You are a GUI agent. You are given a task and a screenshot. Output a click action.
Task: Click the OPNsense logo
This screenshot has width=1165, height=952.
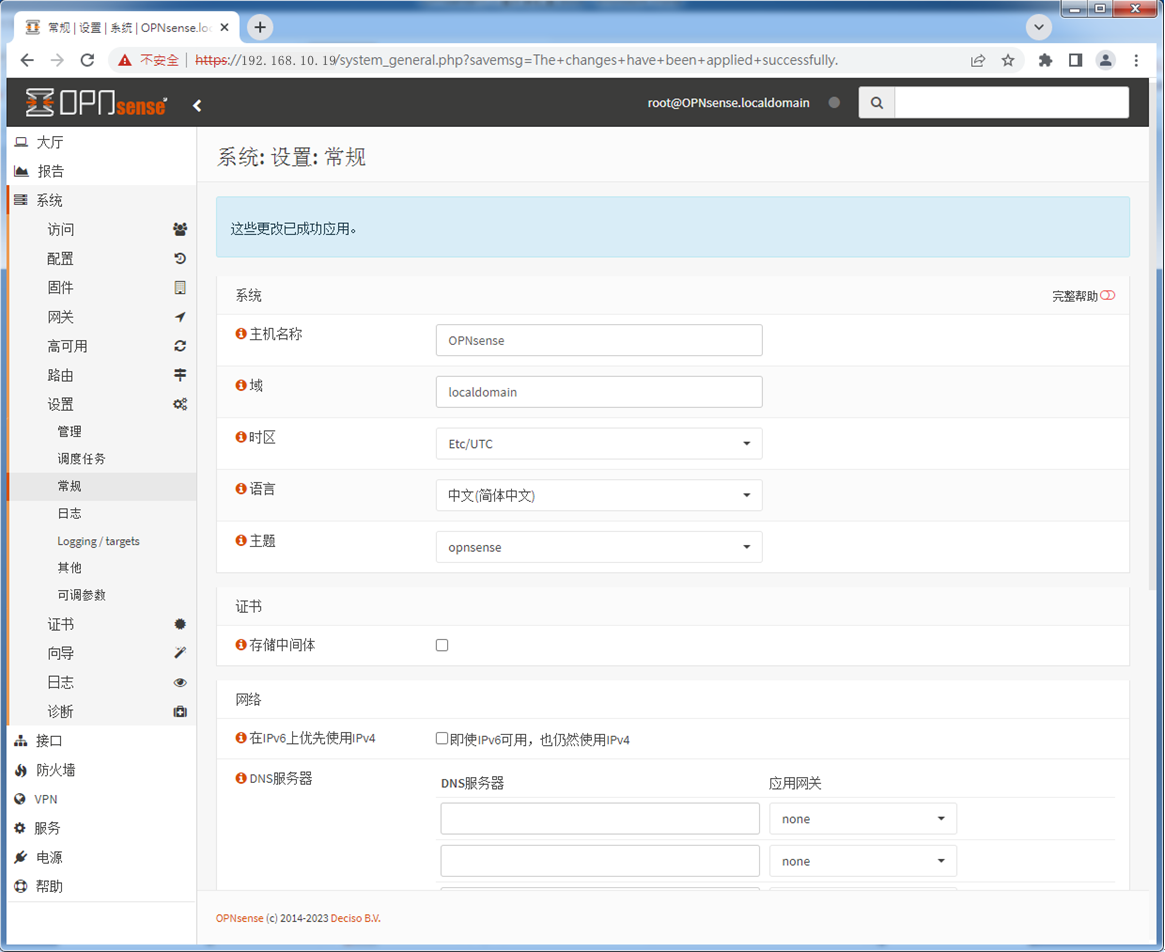96,103
